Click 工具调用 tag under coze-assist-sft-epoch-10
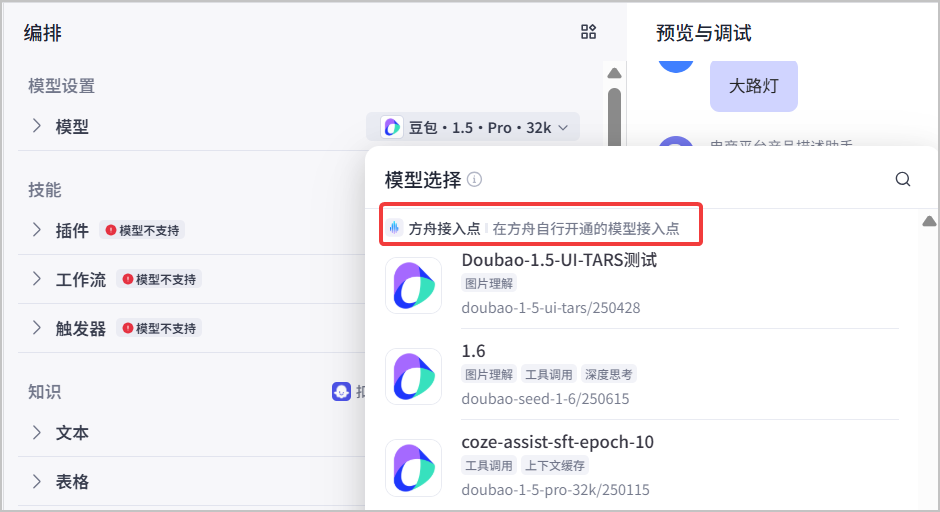The width and height of the screenshot is (940, 512). click(x=489, y=466)
